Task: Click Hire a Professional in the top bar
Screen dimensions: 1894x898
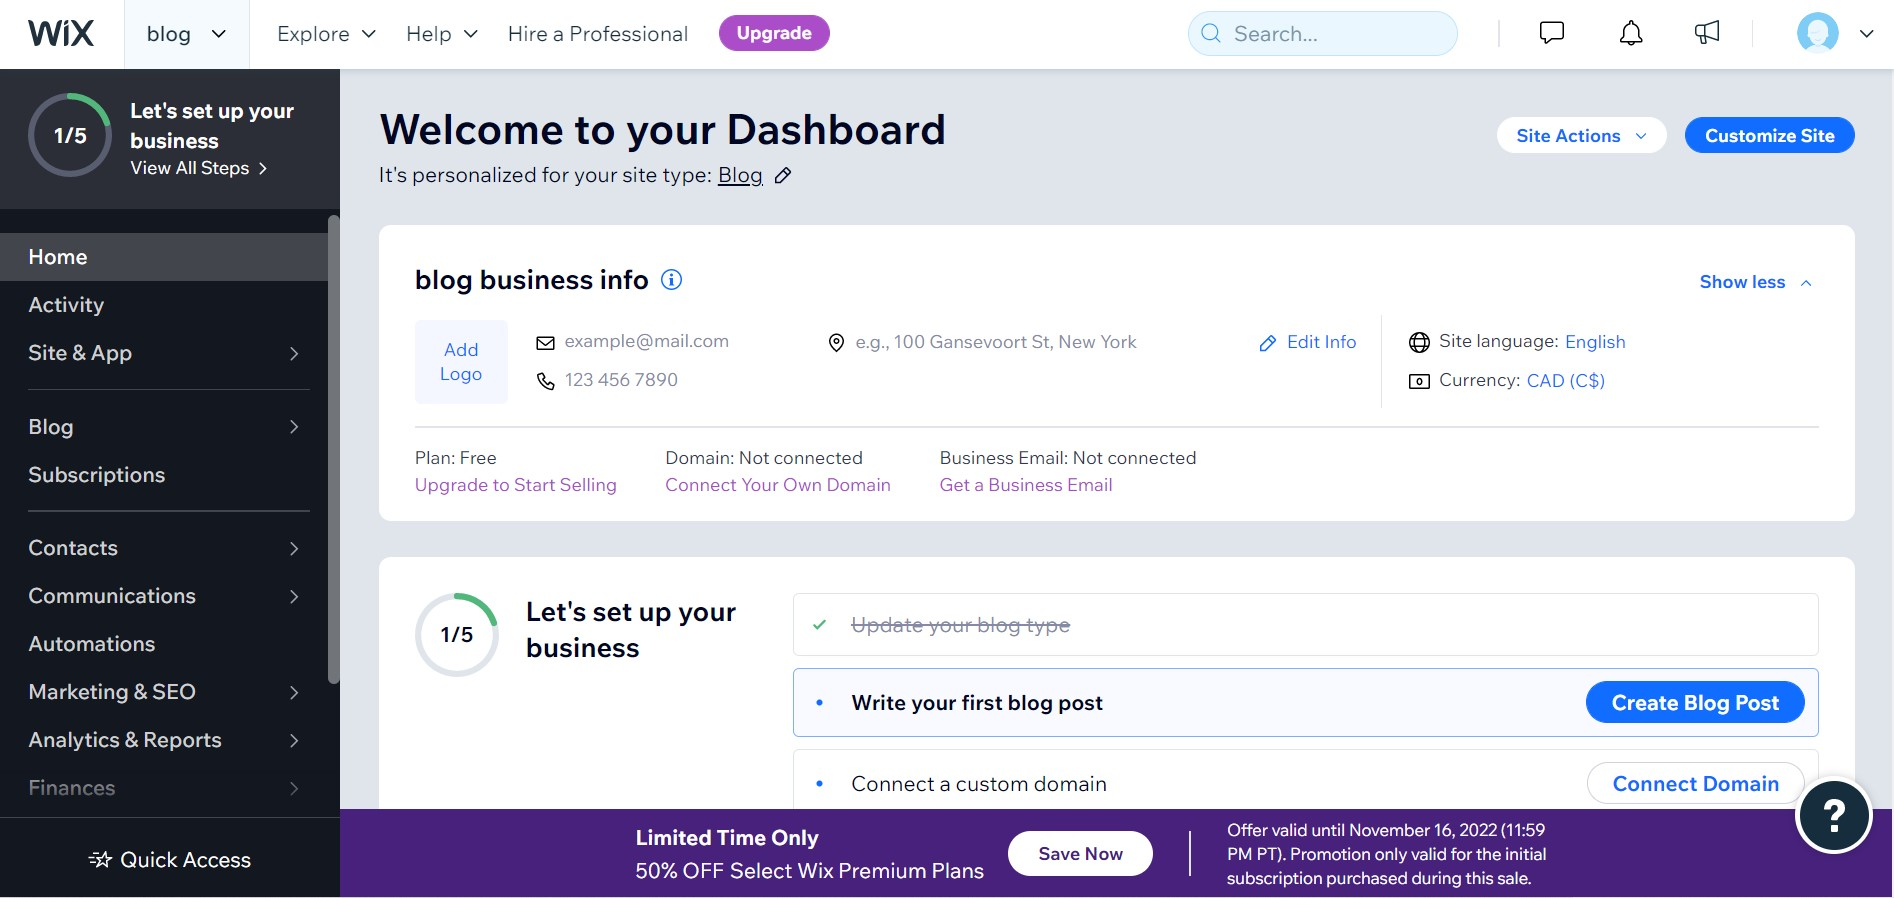Action: click(598, 34)
